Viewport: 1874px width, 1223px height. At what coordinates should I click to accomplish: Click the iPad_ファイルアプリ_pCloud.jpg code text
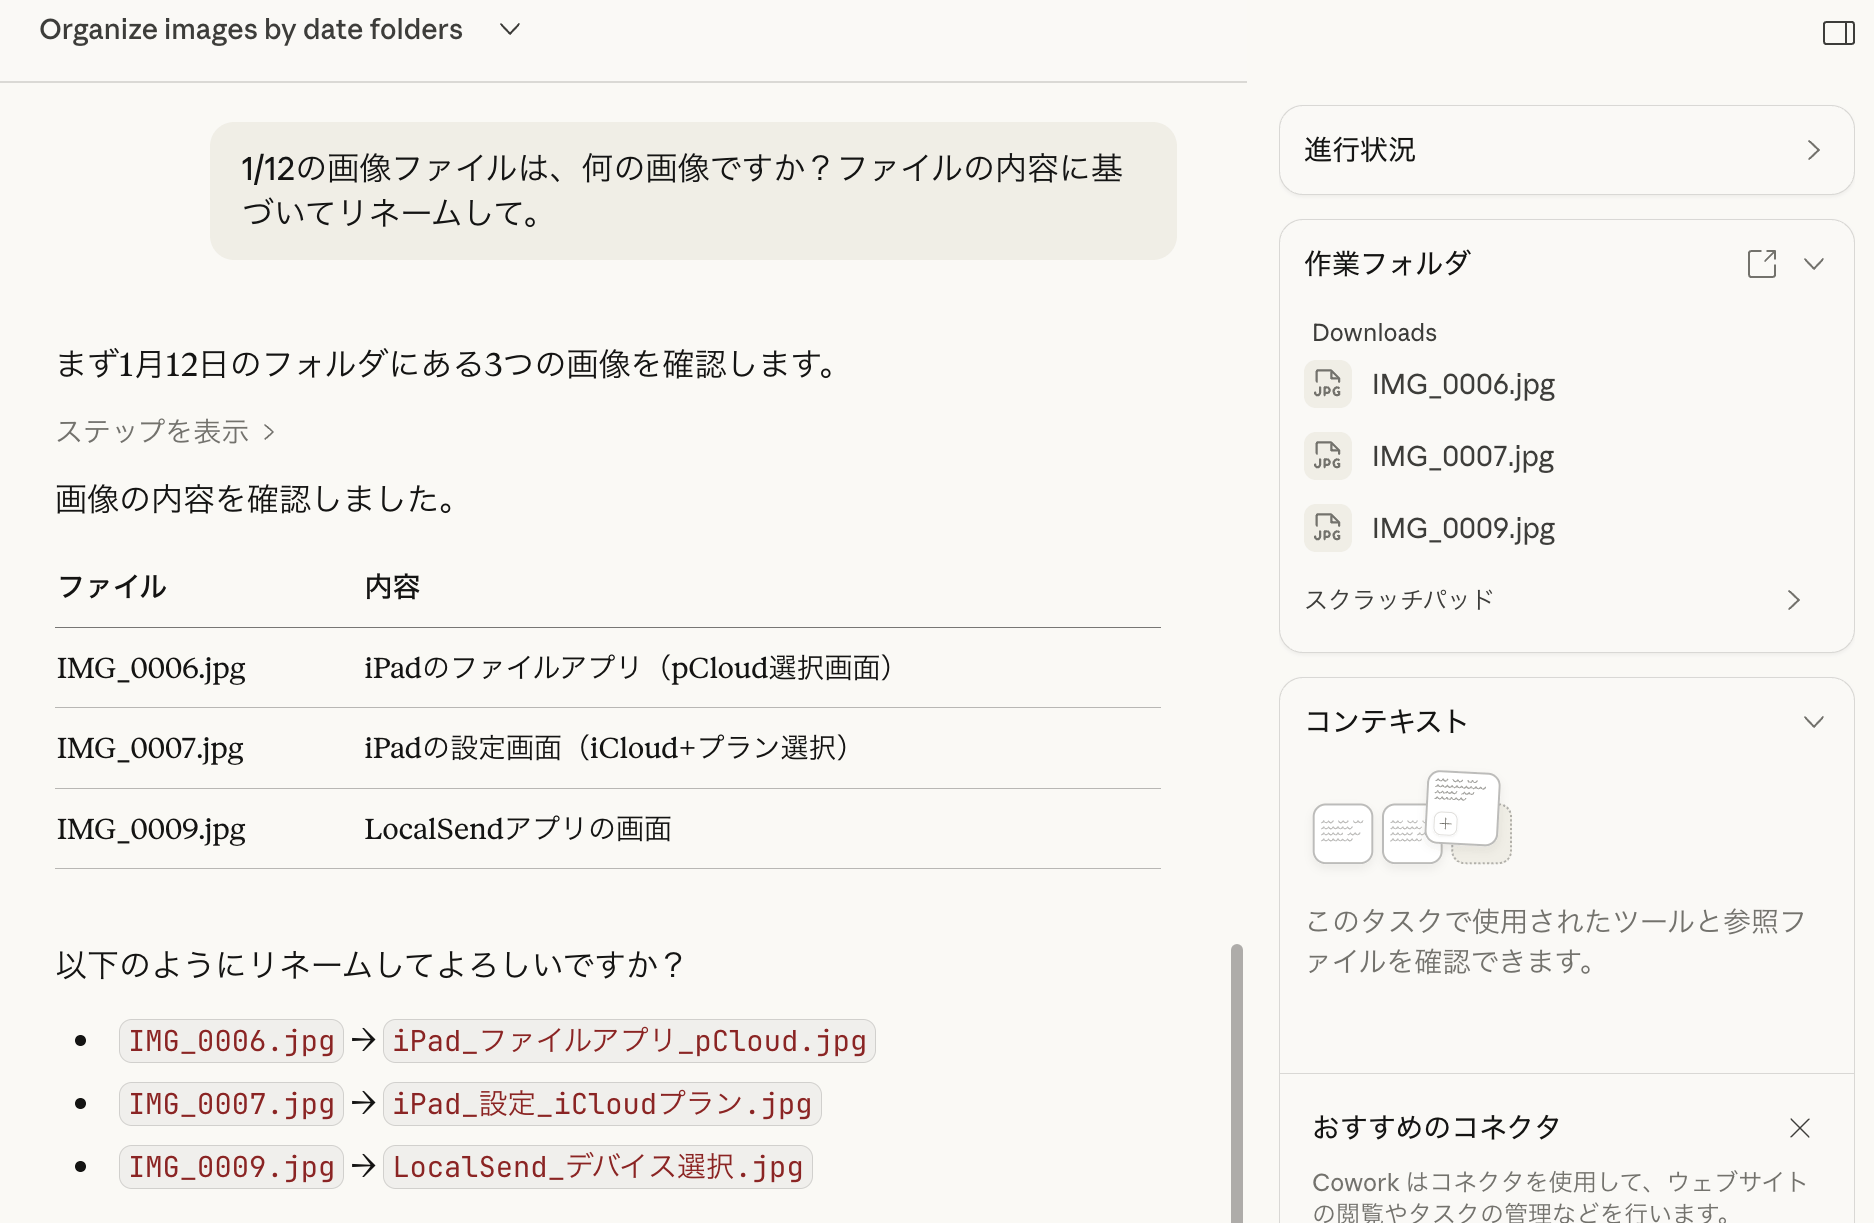(x=629, y=1041)
